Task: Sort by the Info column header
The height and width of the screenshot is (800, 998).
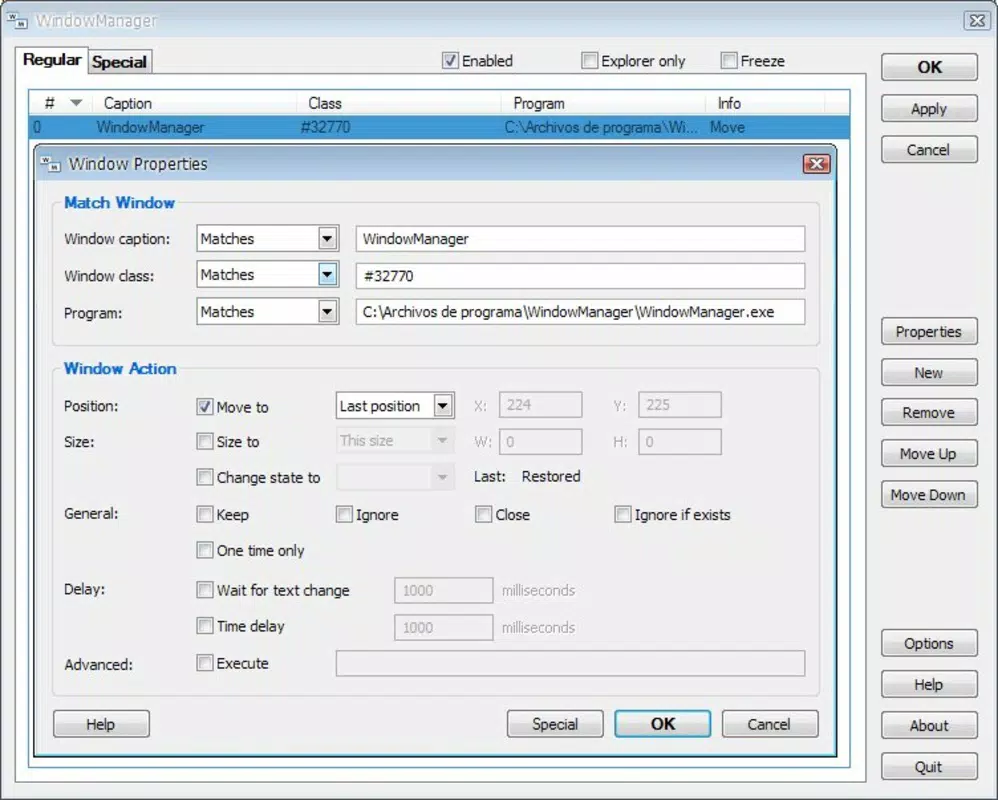Action: coord(765,103)
